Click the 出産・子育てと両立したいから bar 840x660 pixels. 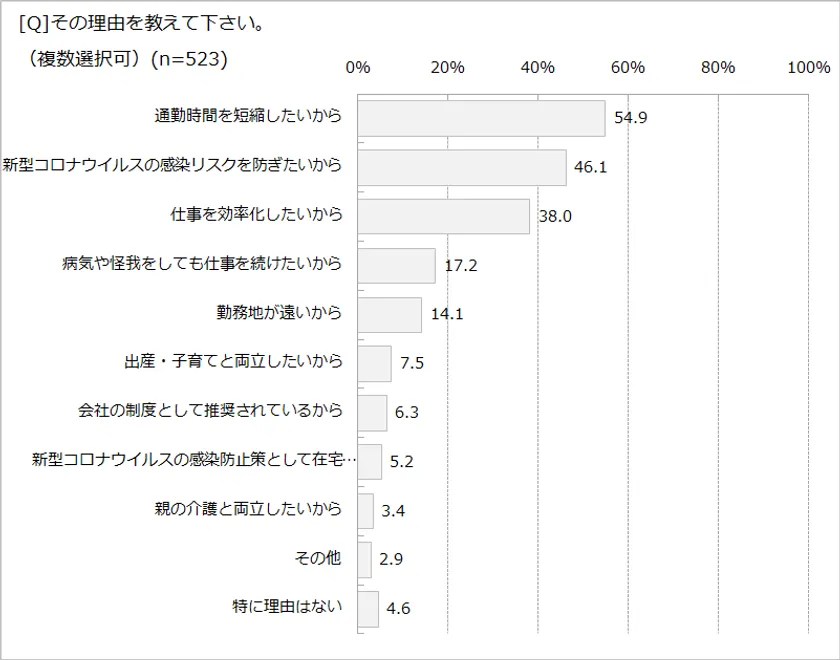point(374,363)
